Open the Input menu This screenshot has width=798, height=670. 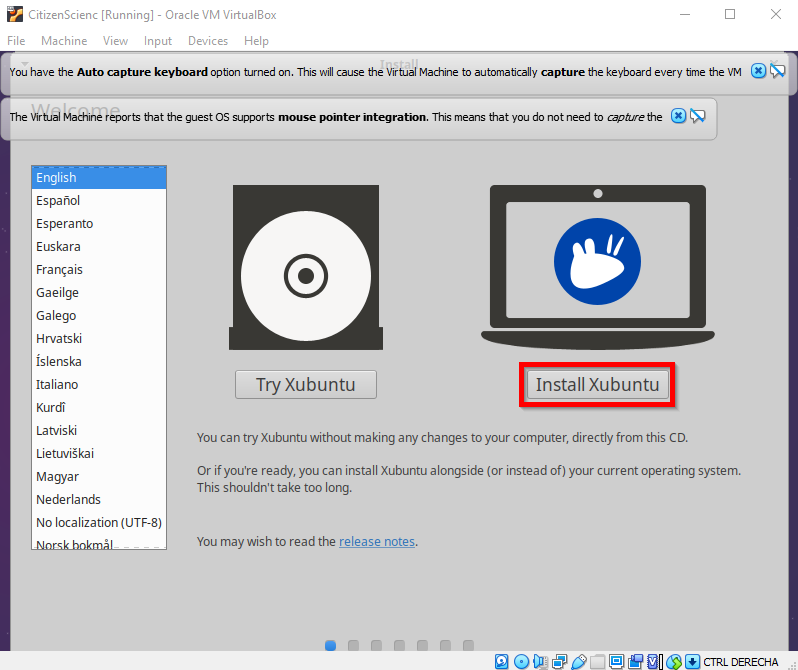pos(158,41)
